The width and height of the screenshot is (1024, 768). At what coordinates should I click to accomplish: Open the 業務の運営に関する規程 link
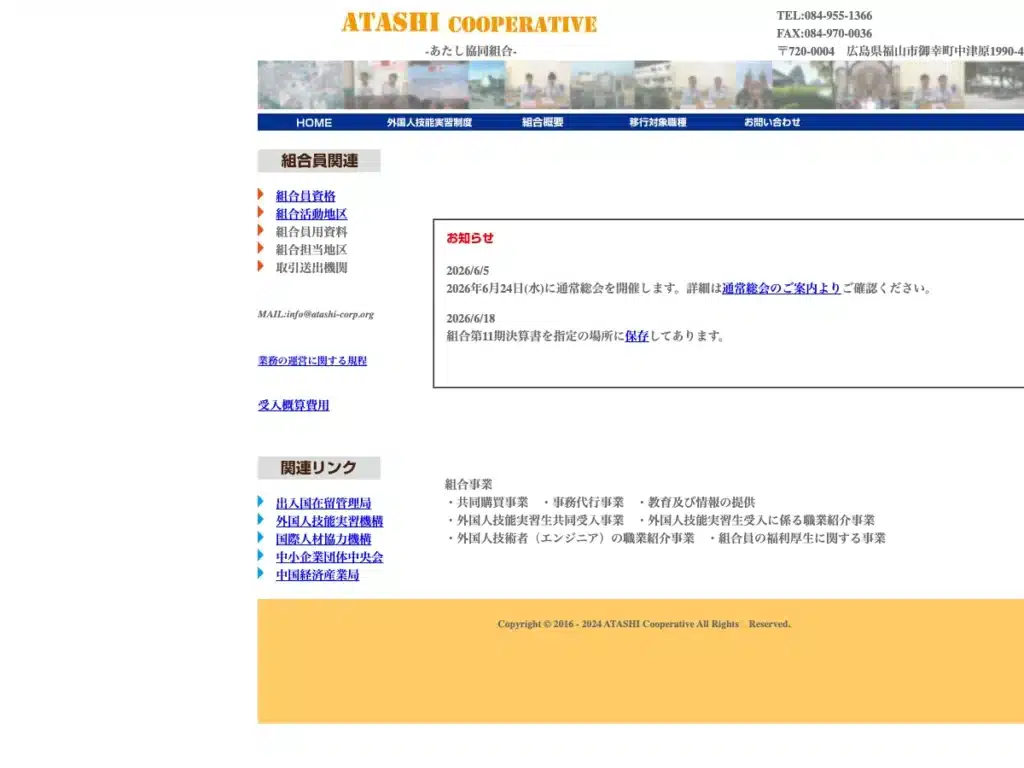tap(312, 360)
